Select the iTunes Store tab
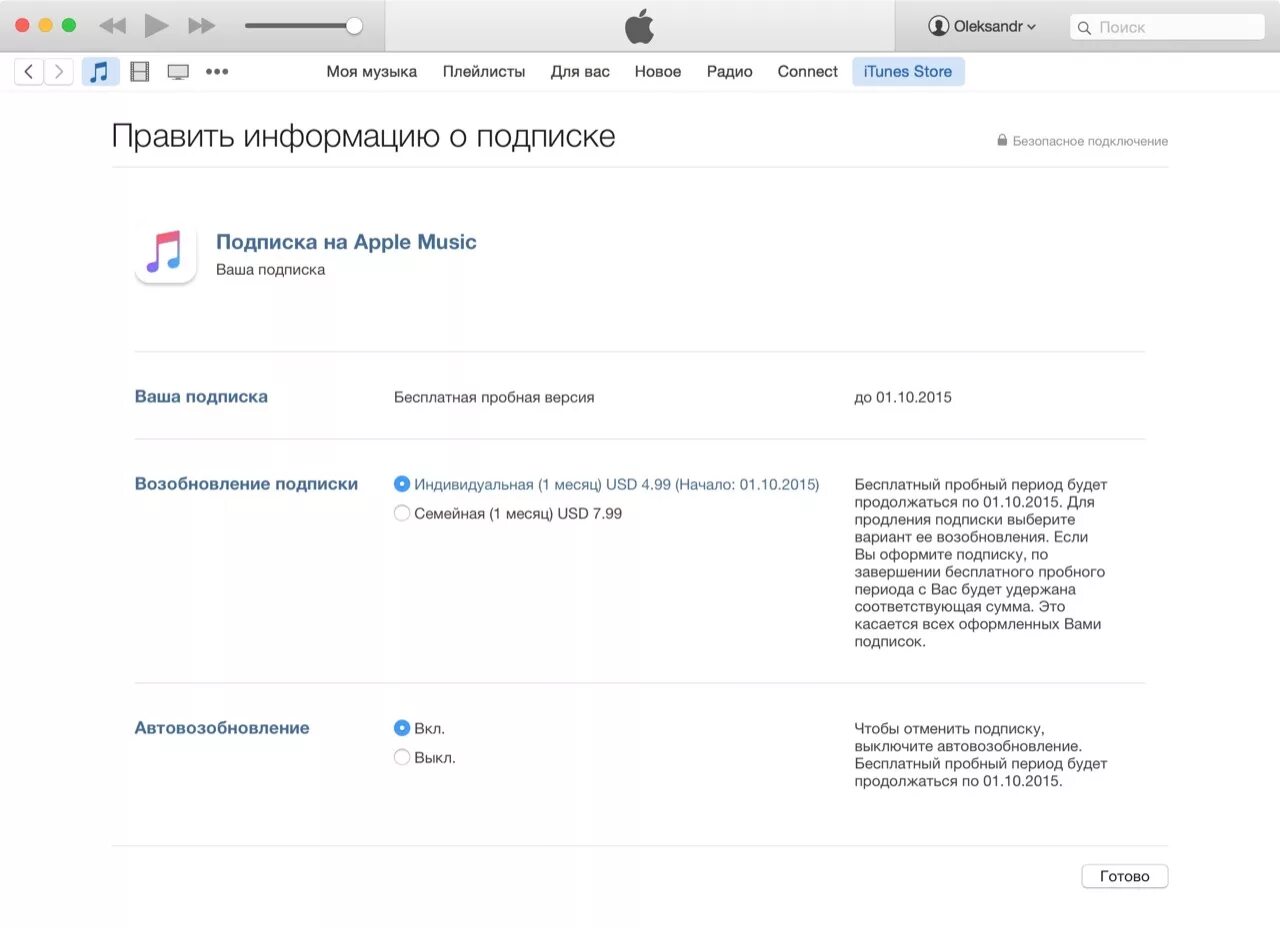This screenshot has height=928, width=1280. 908,71
